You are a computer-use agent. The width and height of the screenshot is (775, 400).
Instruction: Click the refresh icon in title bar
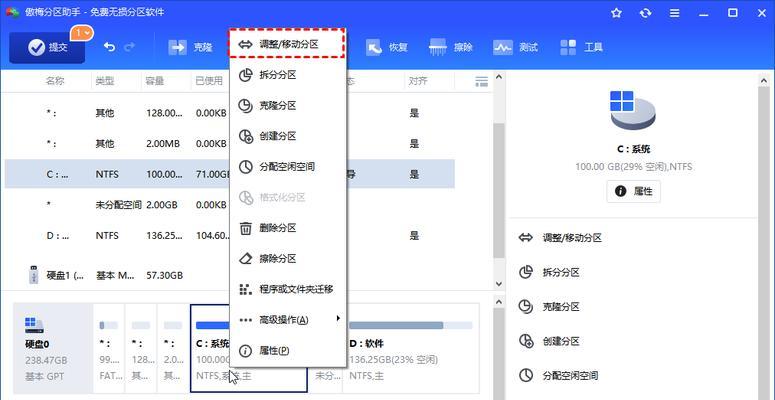click(645, 13)
